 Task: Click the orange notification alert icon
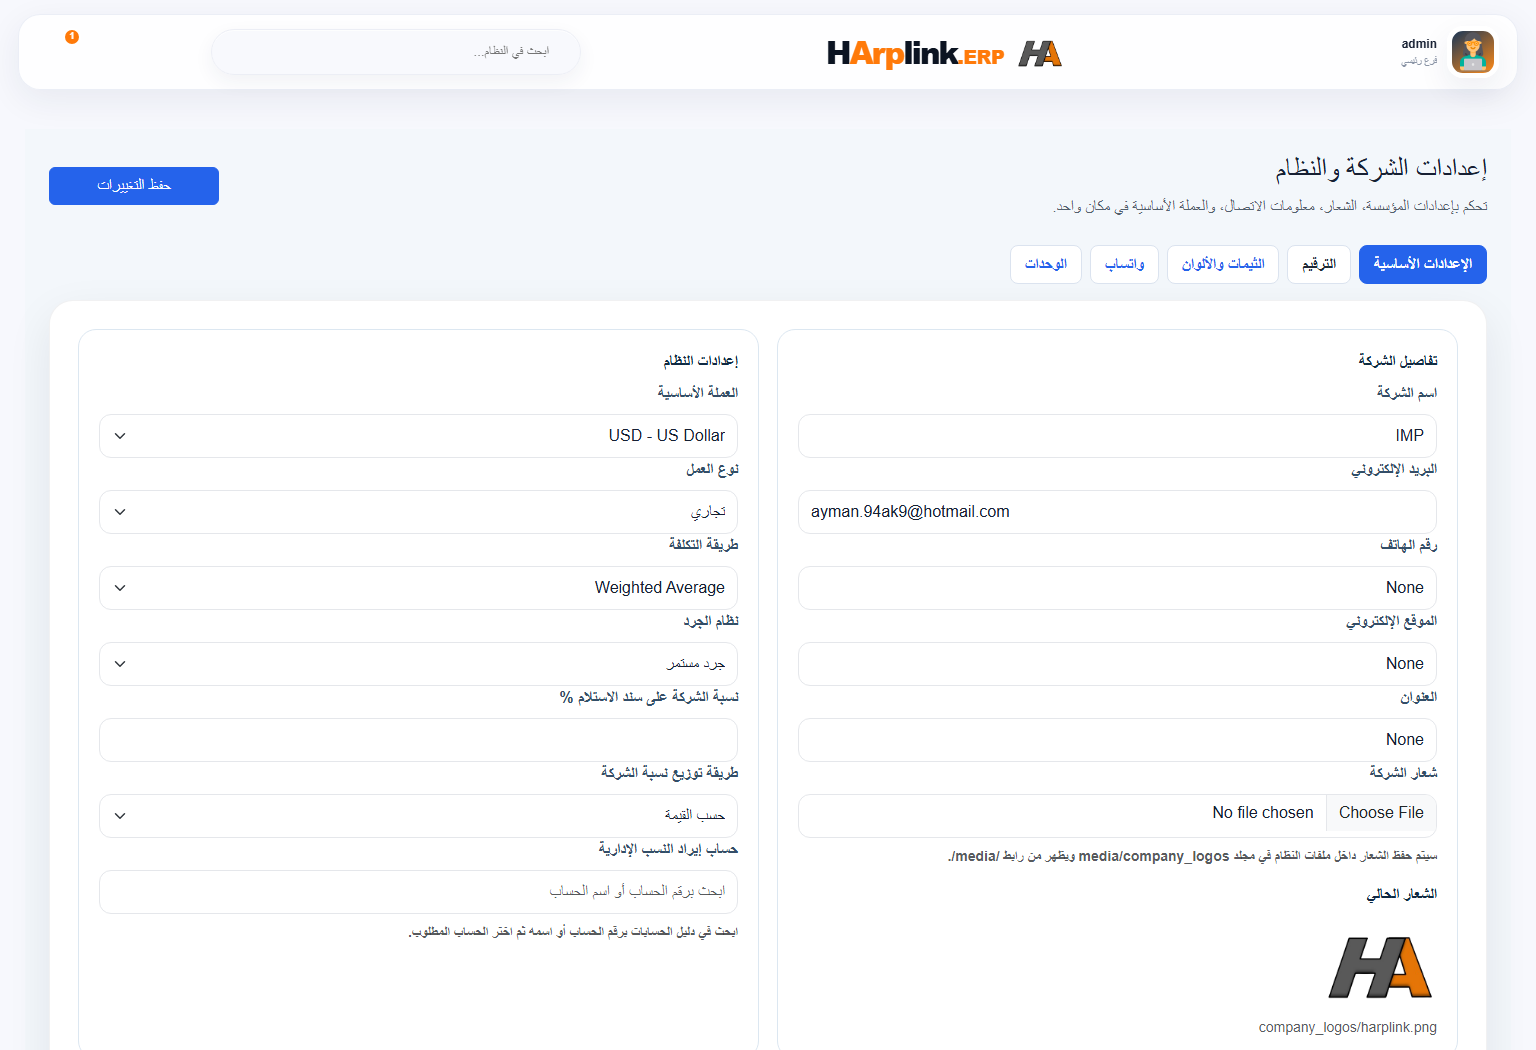tap(72, 37)
